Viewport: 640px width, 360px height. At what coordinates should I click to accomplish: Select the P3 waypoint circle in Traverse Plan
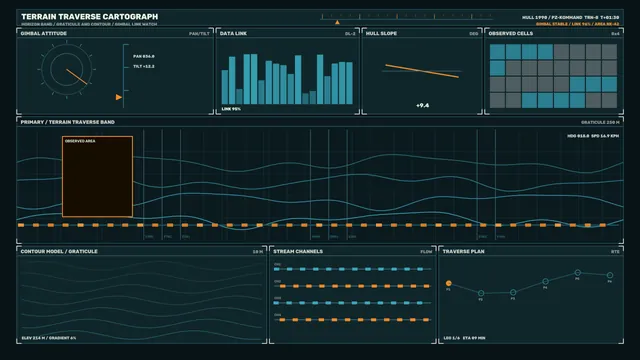(x=513, y=292)
